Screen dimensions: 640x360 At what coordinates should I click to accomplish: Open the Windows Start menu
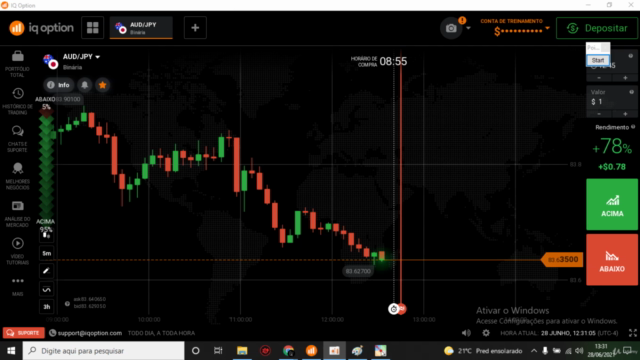click(11, 351)
